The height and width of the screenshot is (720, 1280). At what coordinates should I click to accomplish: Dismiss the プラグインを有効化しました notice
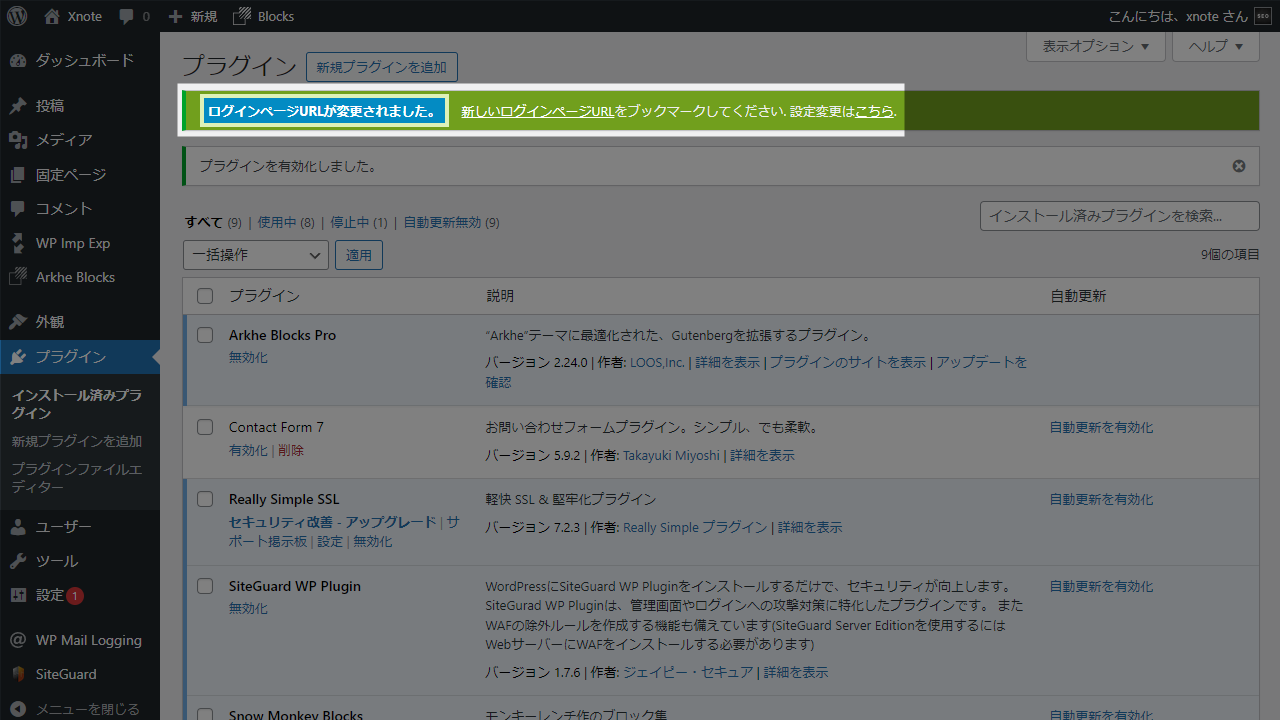pos(1239,166)
